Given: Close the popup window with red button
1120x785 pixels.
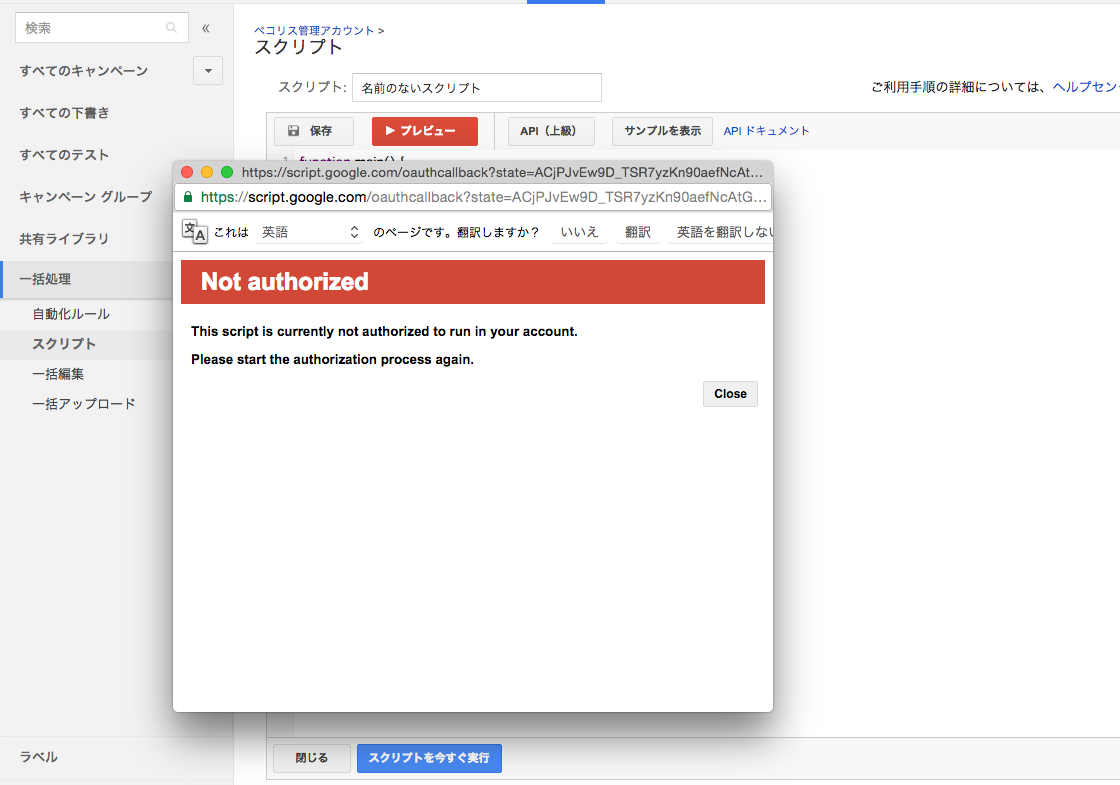Looking at the screenshot, I should 187,172.
